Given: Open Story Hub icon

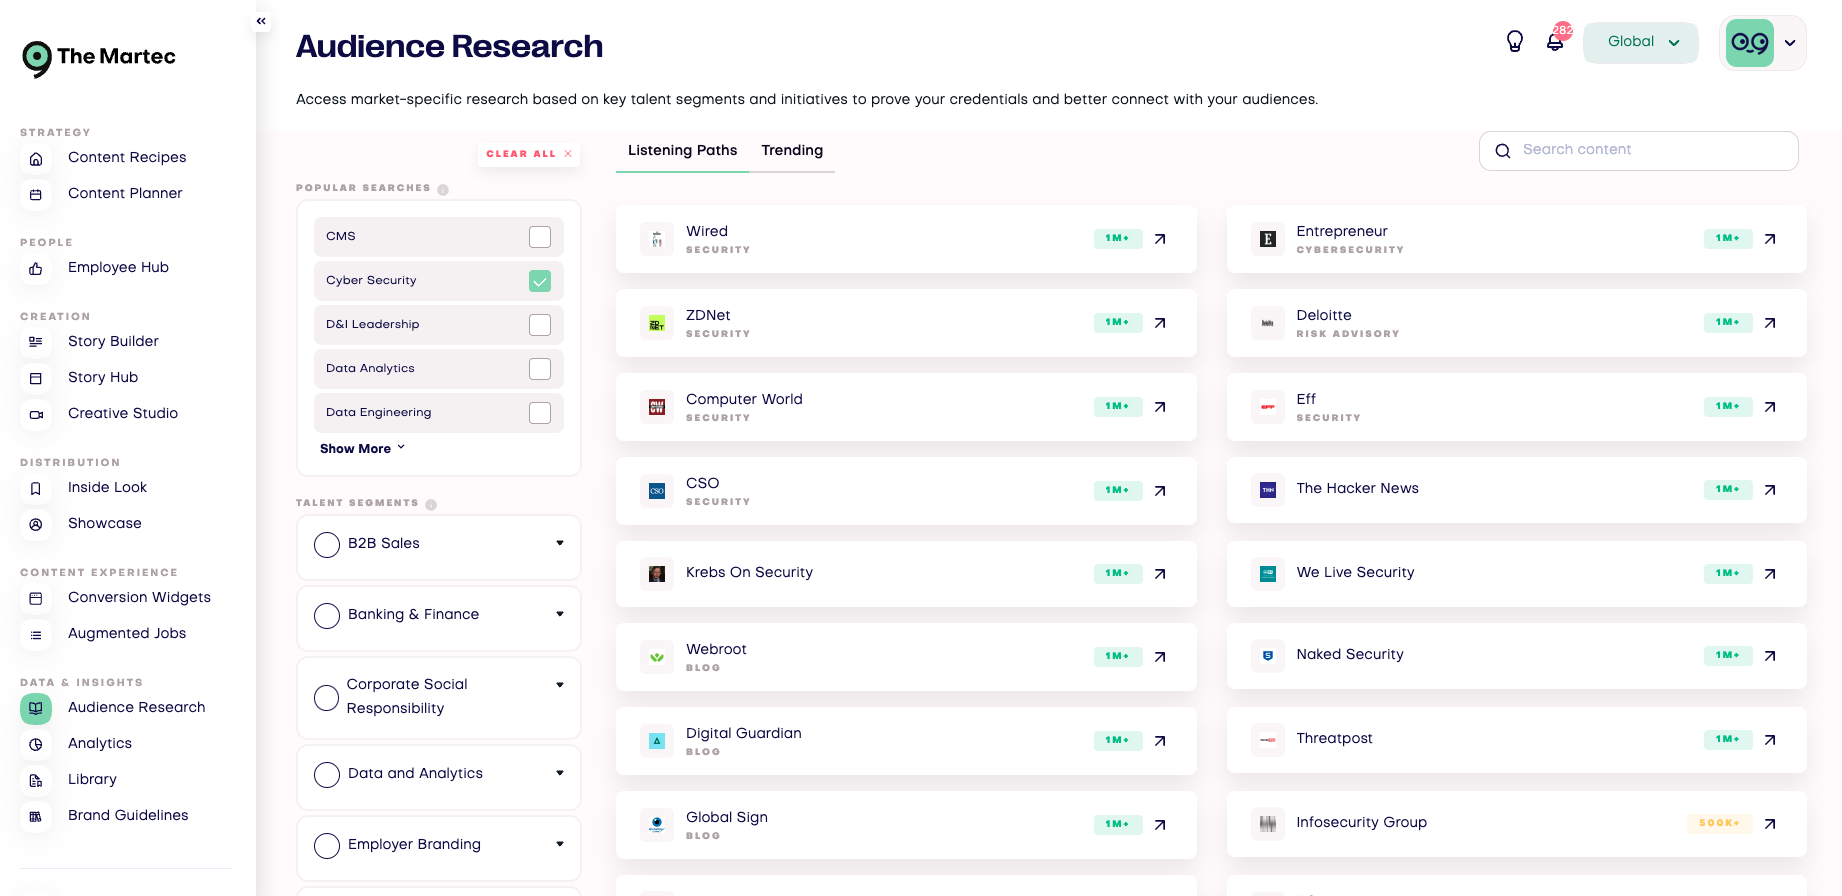Looking at the screenshot, I should point(36,378).
